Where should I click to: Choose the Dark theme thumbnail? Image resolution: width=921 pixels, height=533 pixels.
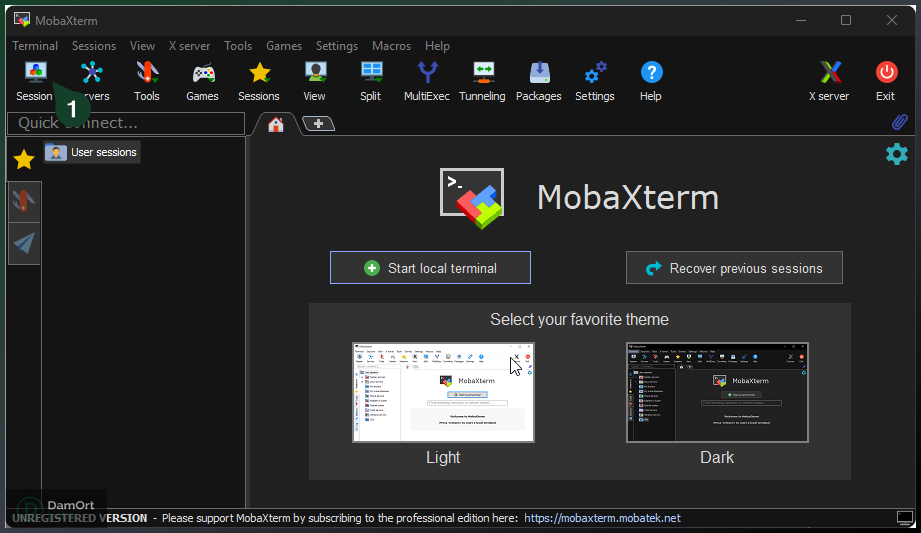click(717, 392)
